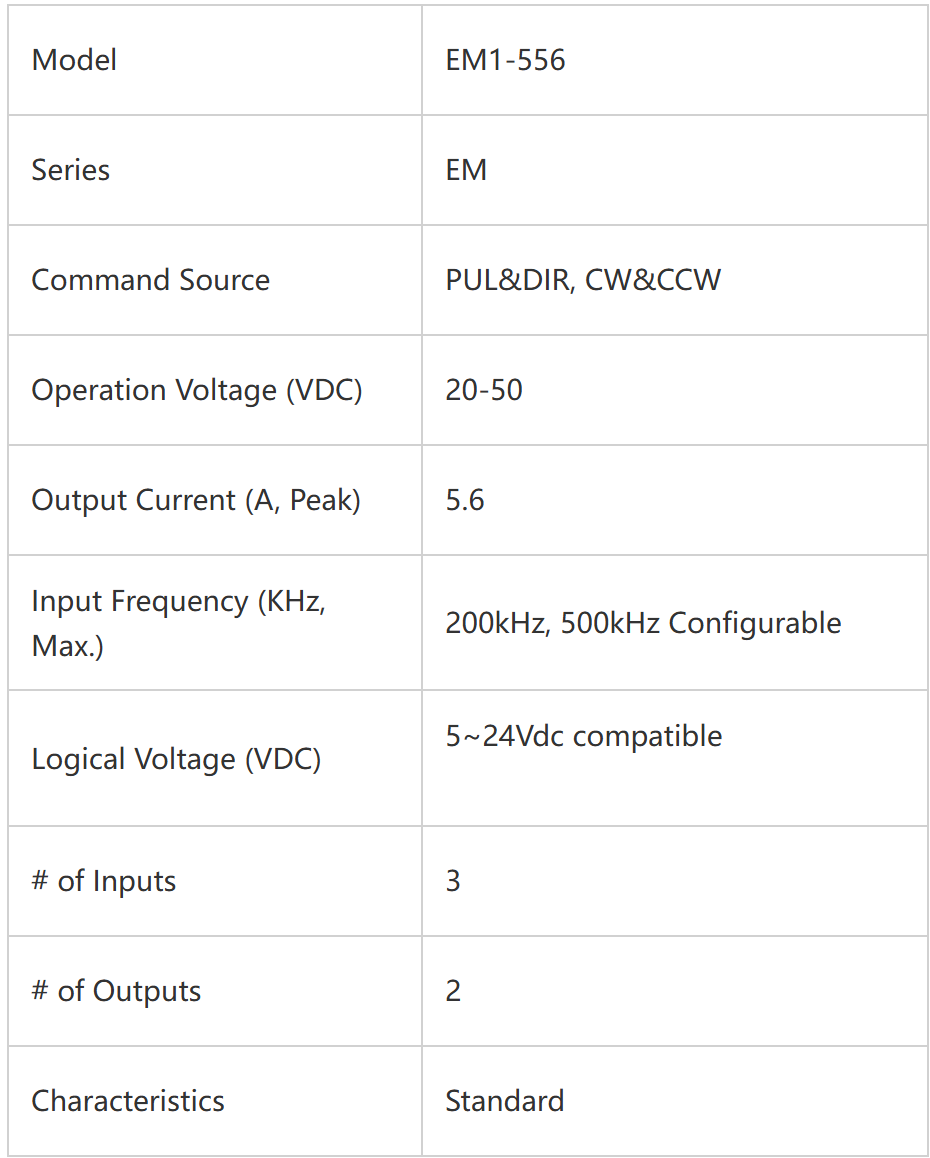Click the Logical Voltage (VDC) label
Viewport: 930px width, 1158px height.
(x=177, y=759)
